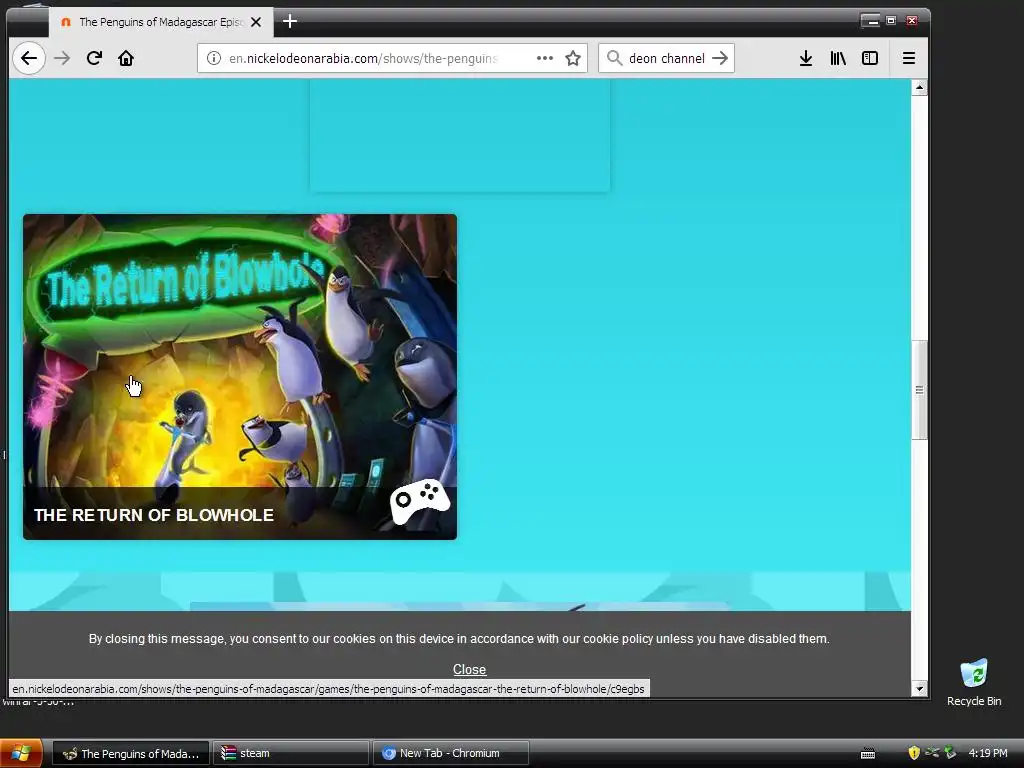The width and height of the screenshot is (1024, 768).
Task: Open the page actions three-dot menu
Action: point(545,58)
